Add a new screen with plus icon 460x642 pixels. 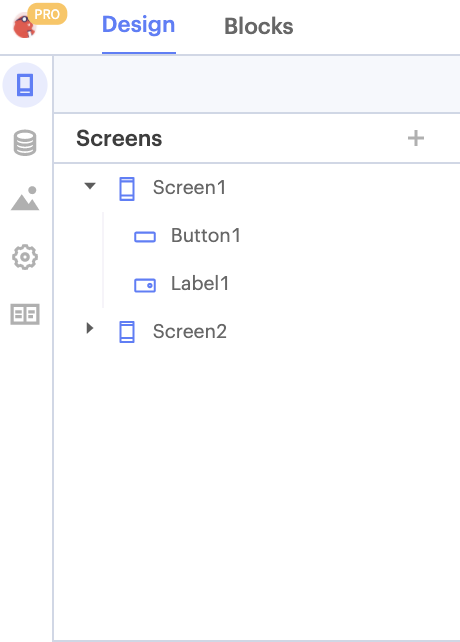(x=416, y=138)
